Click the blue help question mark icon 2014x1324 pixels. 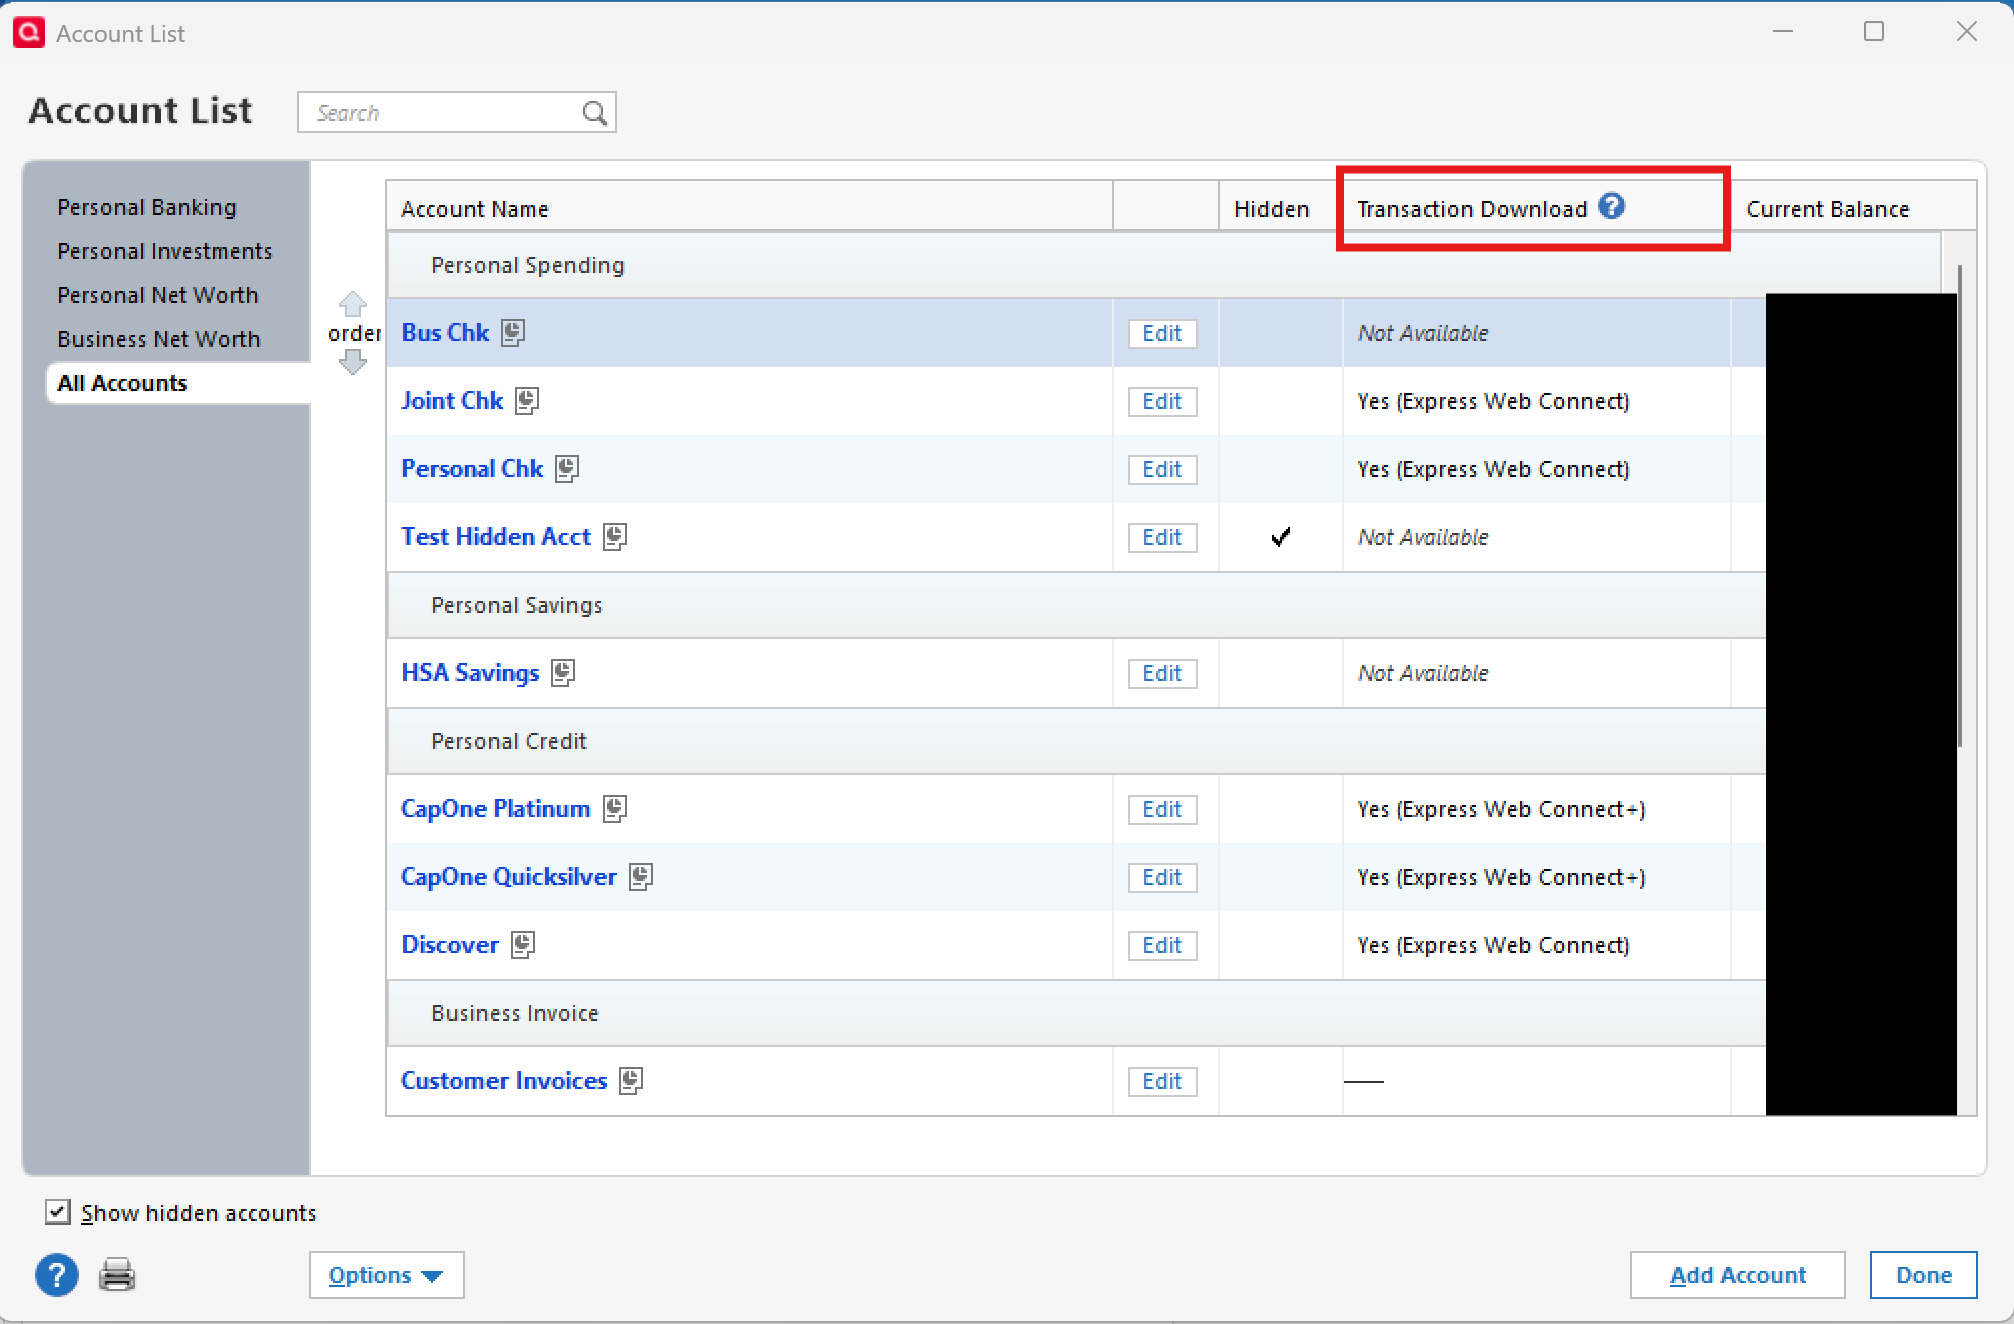[57, 1275]
